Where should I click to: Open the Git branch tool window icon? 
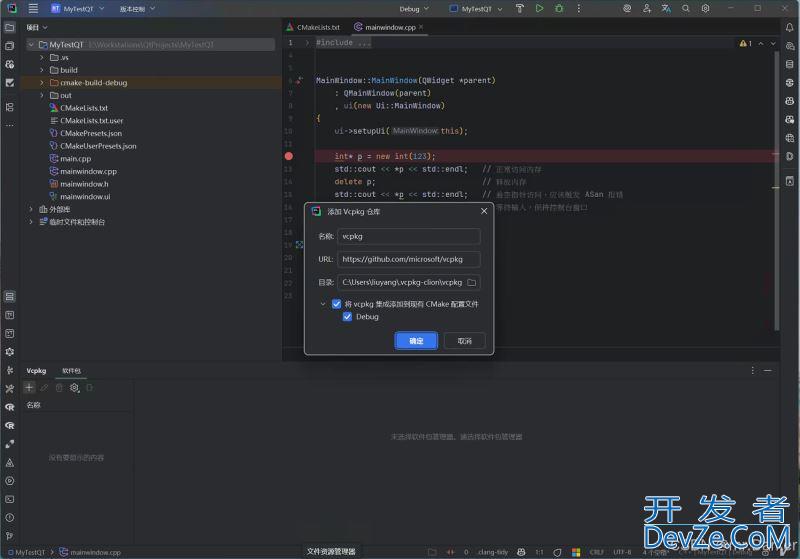pyautogui.click(x=10, y=536)
